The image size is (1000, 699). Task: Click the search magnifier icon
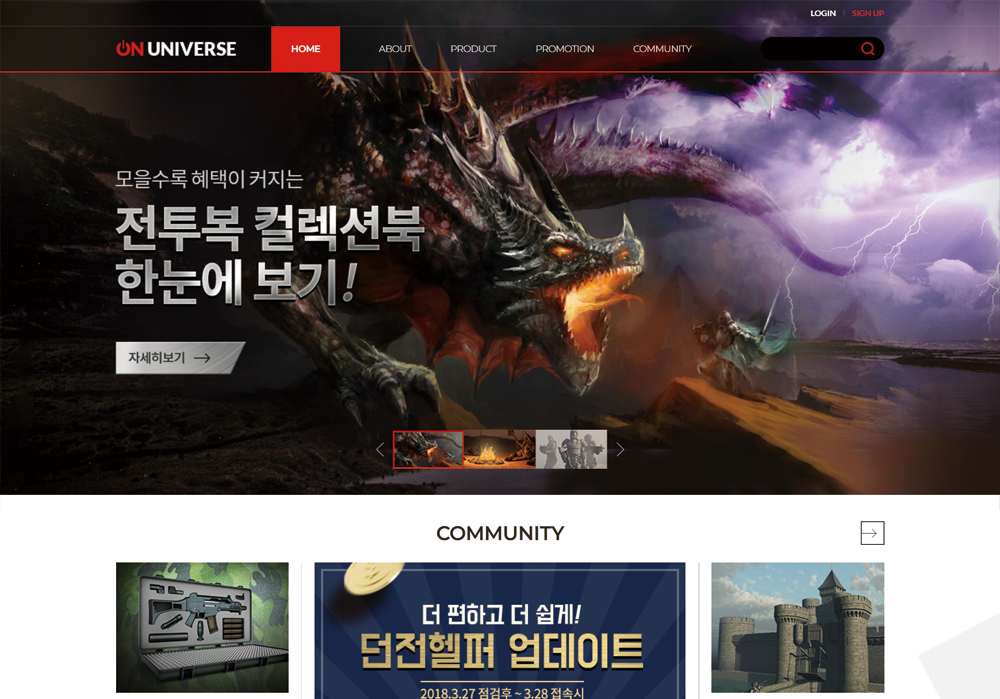point(867,49)
